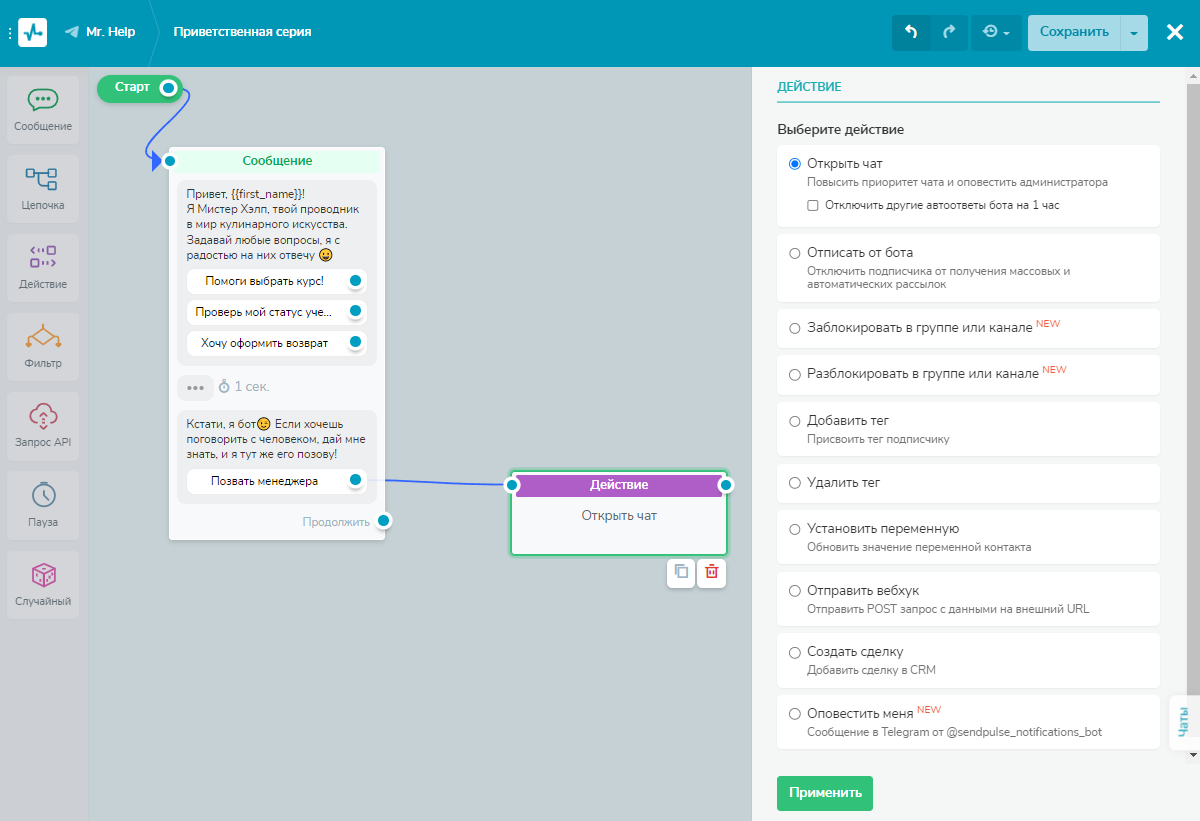Screen dimensions: 1200x821
Task: Click the Помоги выбрать курс! button
Action: (265, 281)
